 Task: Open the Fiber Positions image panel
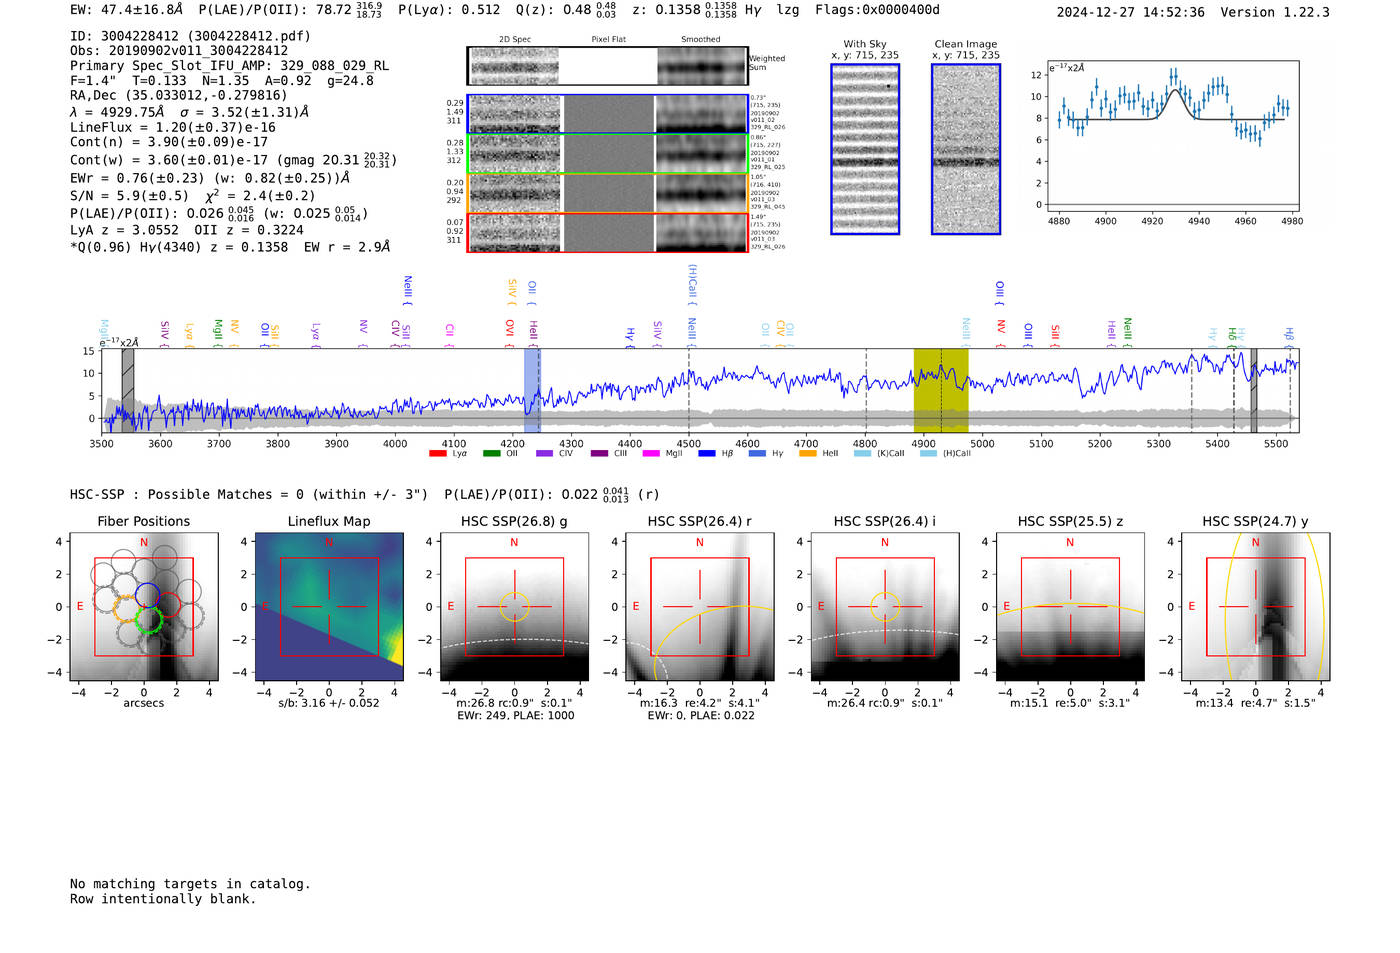coord(144,606)
